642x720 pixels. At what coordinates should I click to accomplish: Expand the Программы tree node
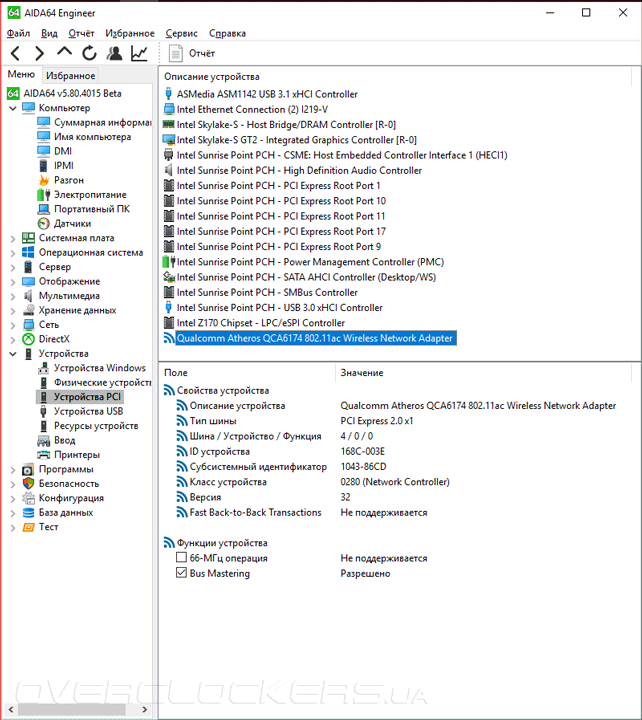[x=13, y=470]
